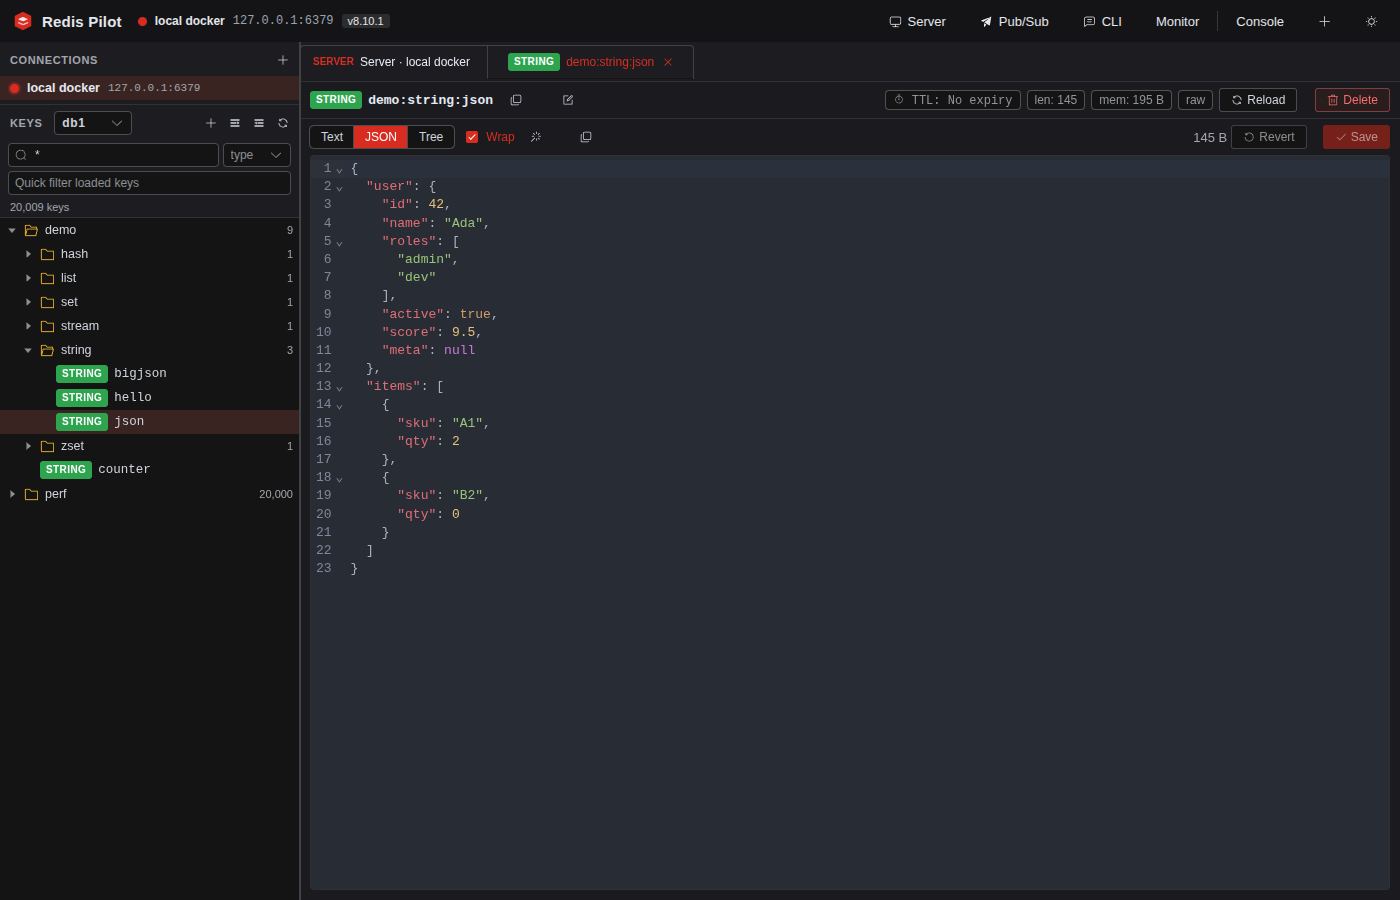The image size is (1400, 900).
Task: Click the perf folder icon
Action: tap(31, 494)
